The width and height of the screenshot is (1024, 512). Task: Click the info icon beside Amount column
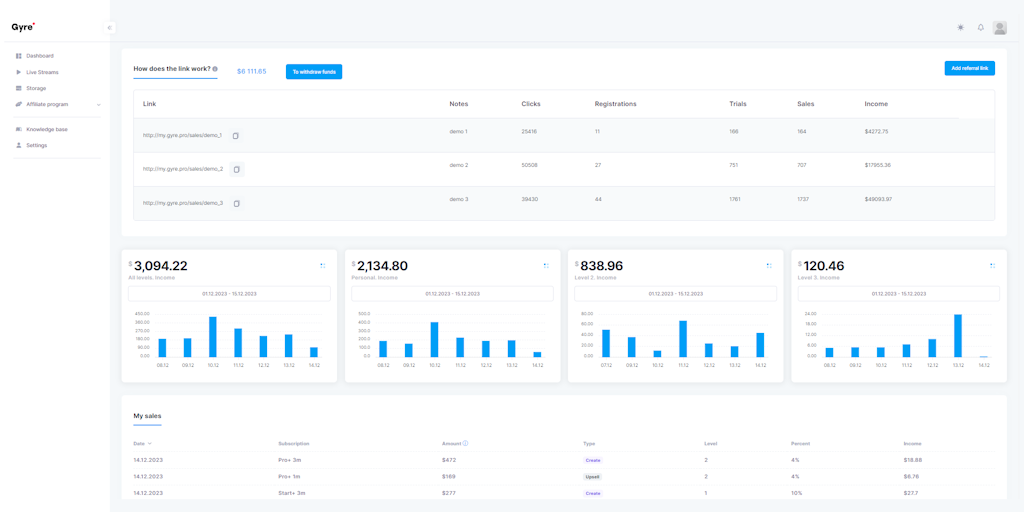pos(465,443)
